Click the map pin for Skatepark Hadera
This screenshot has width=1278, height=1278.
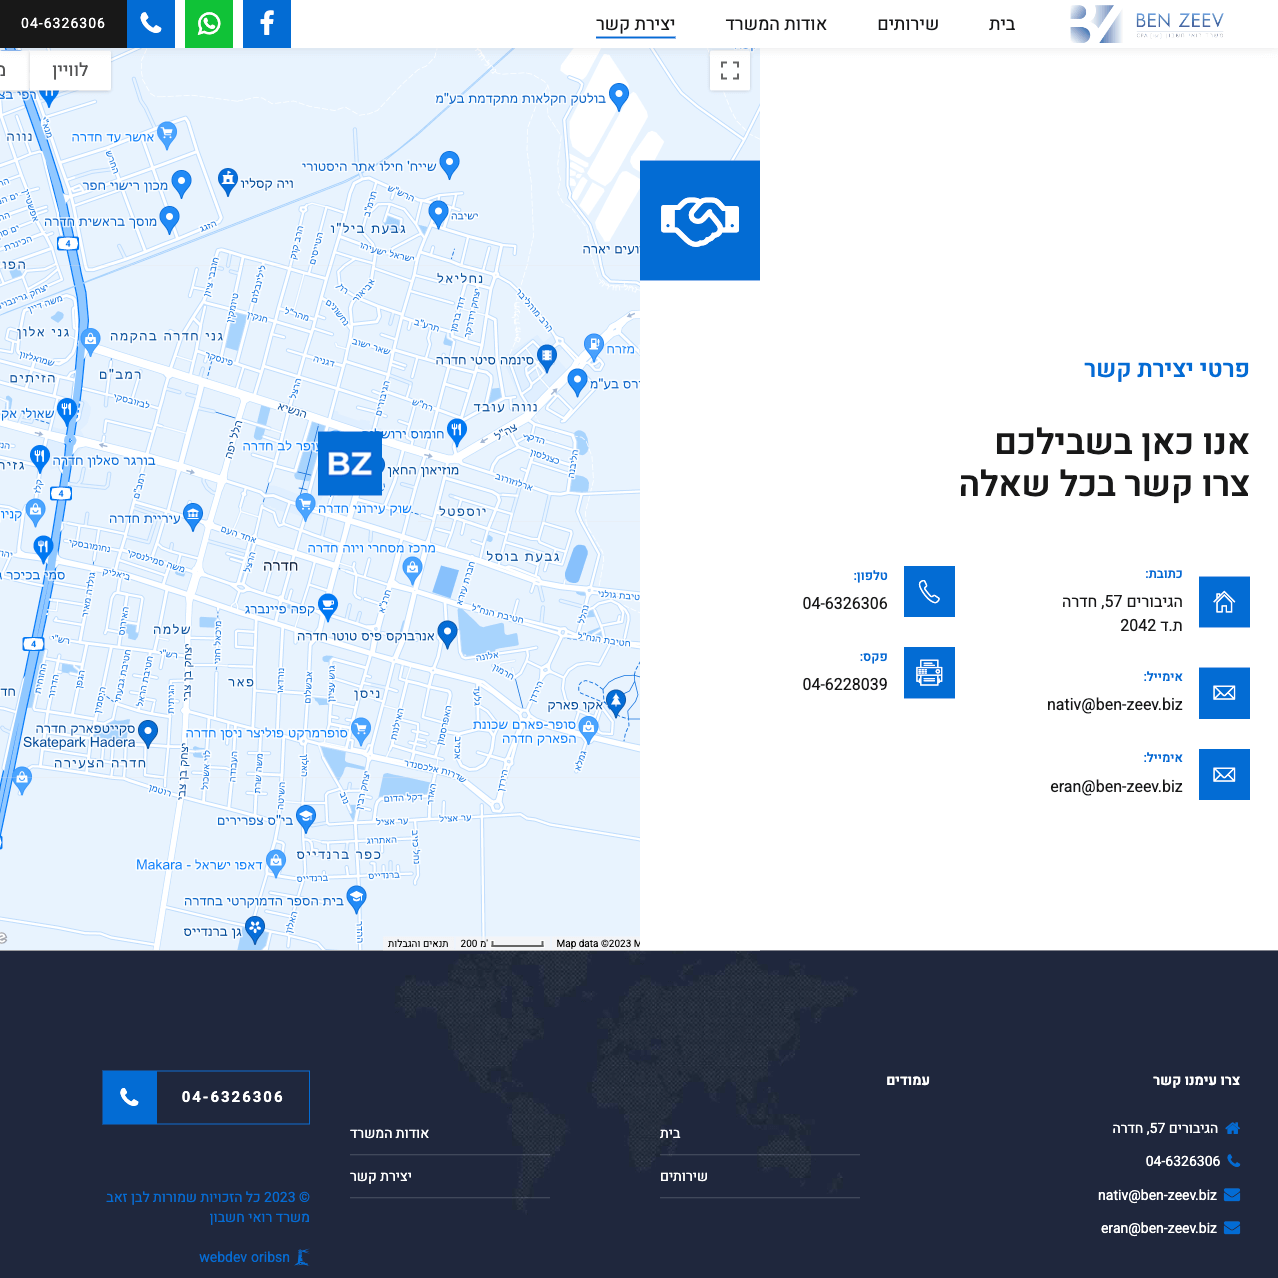(x=148, y=732)
